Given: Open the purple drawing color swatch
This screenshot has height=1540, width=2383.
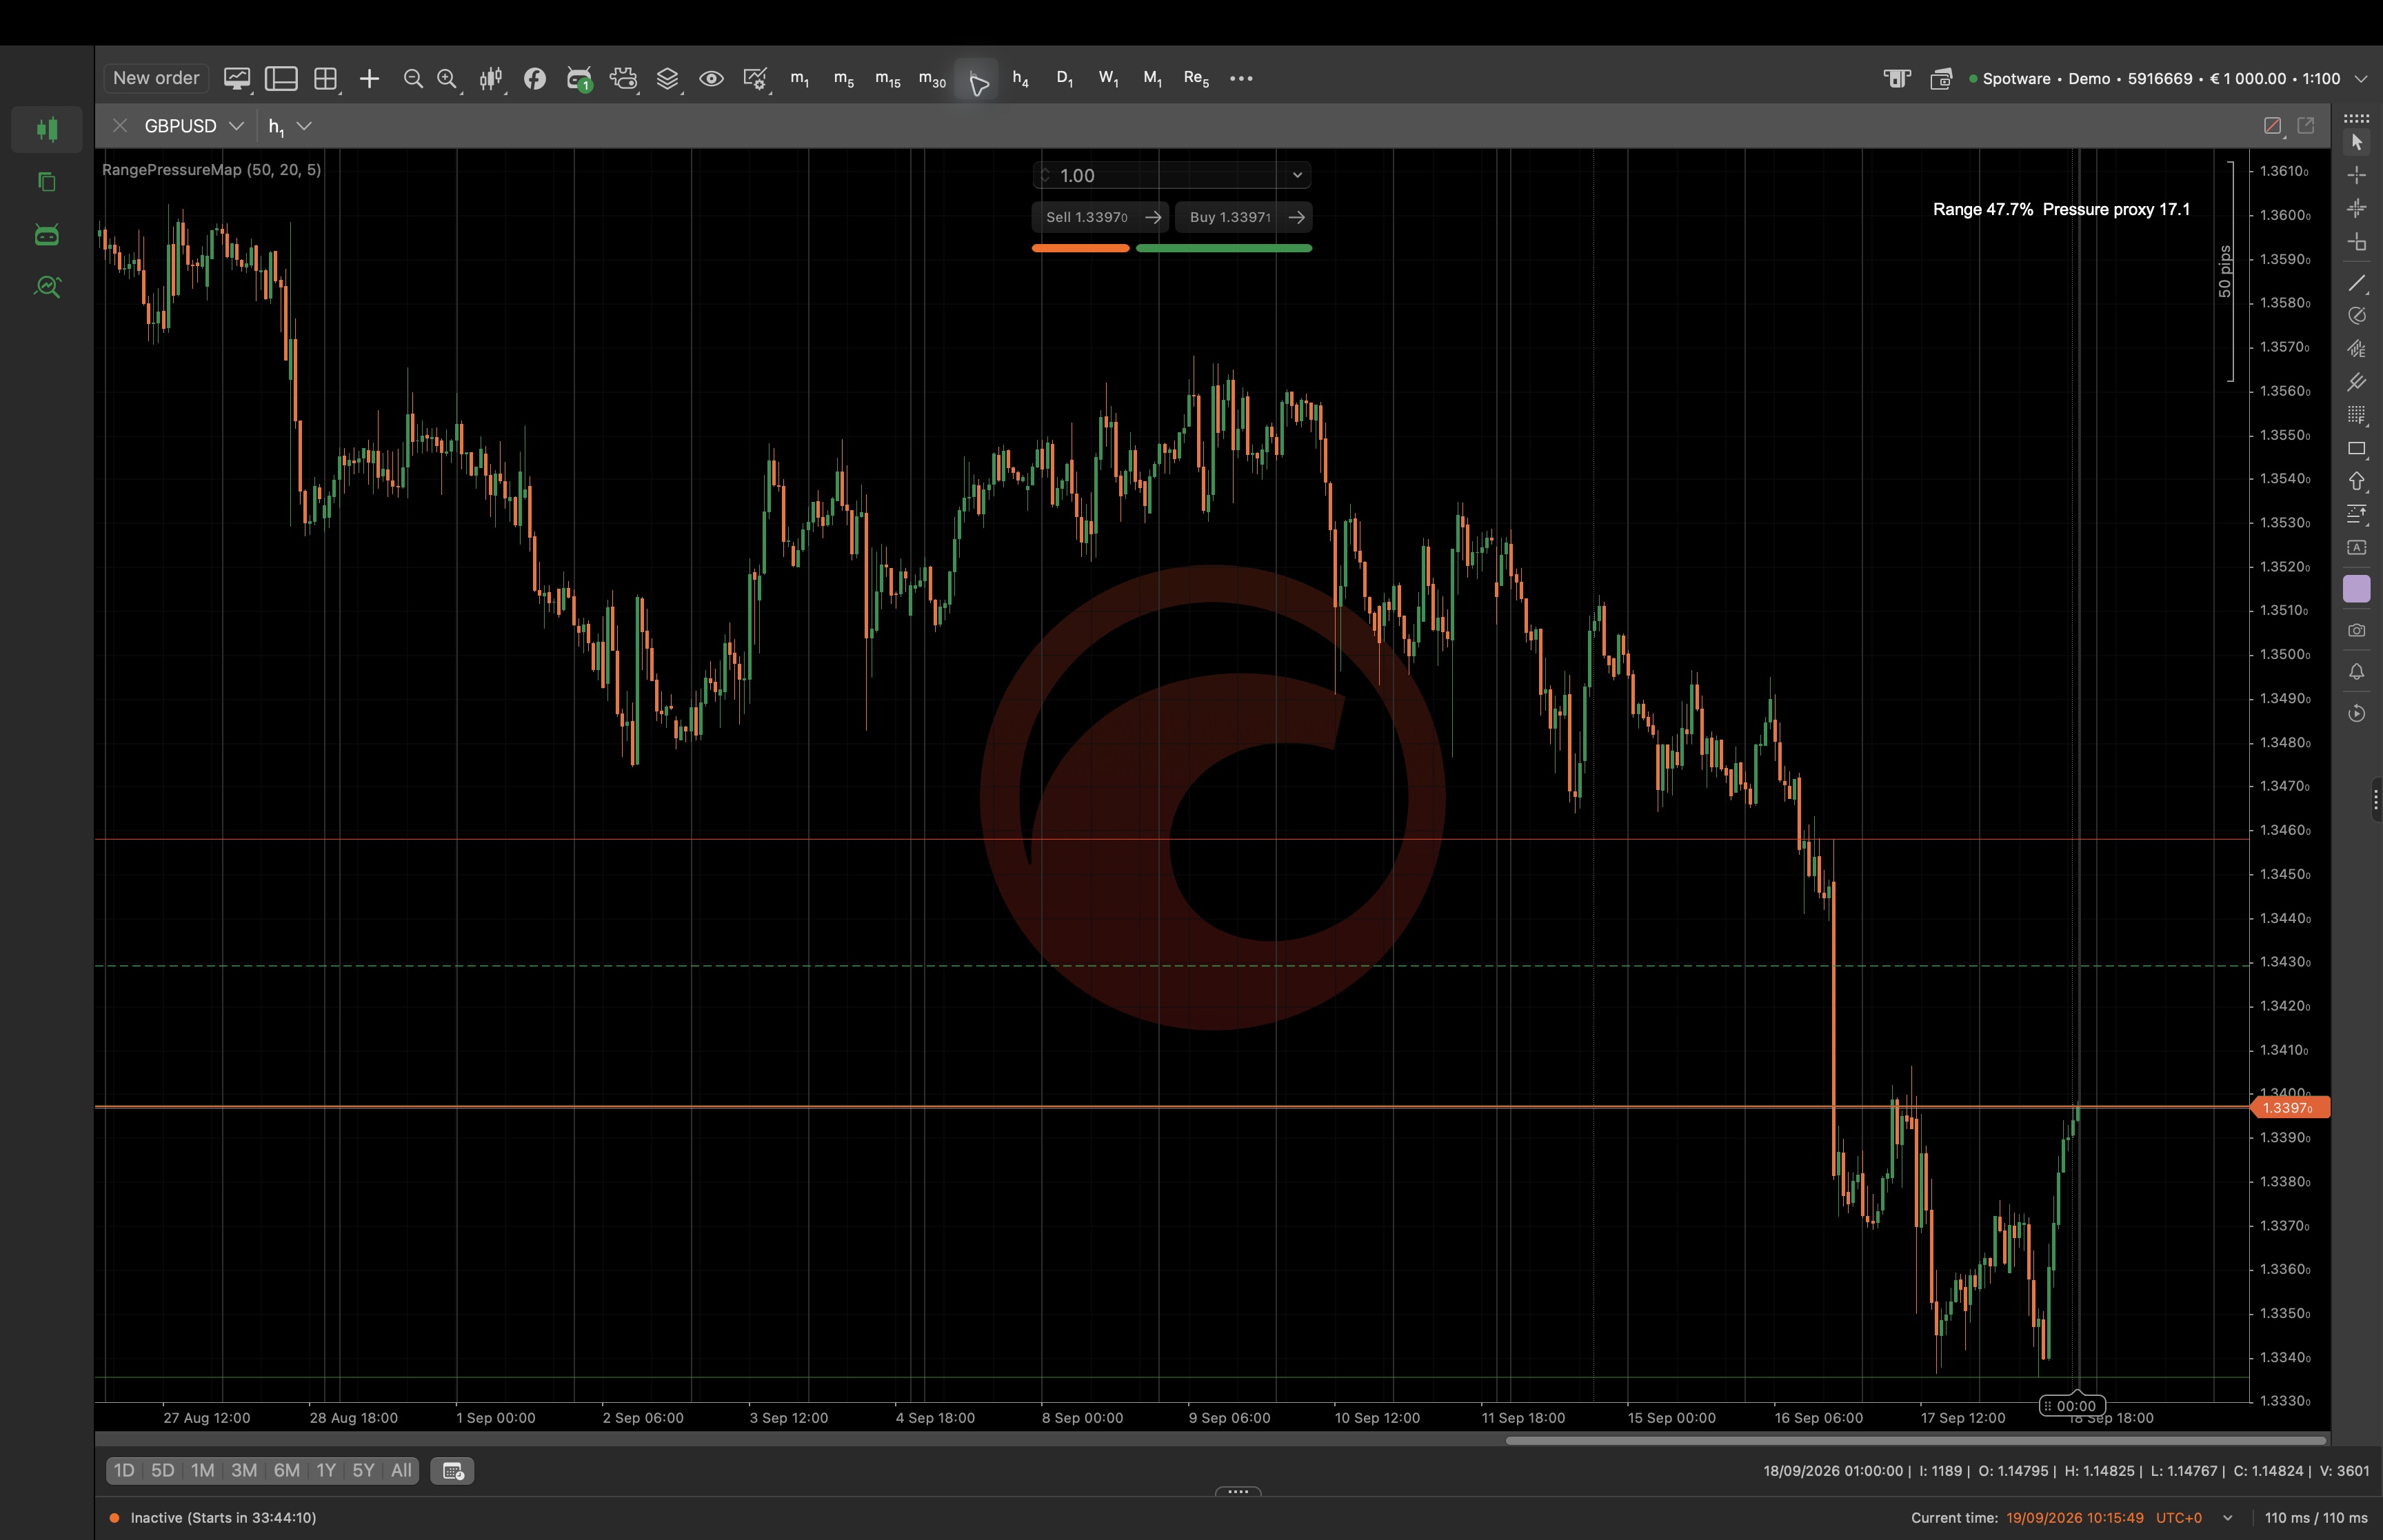Looking at the screenshot, I should pos(2357,589).
